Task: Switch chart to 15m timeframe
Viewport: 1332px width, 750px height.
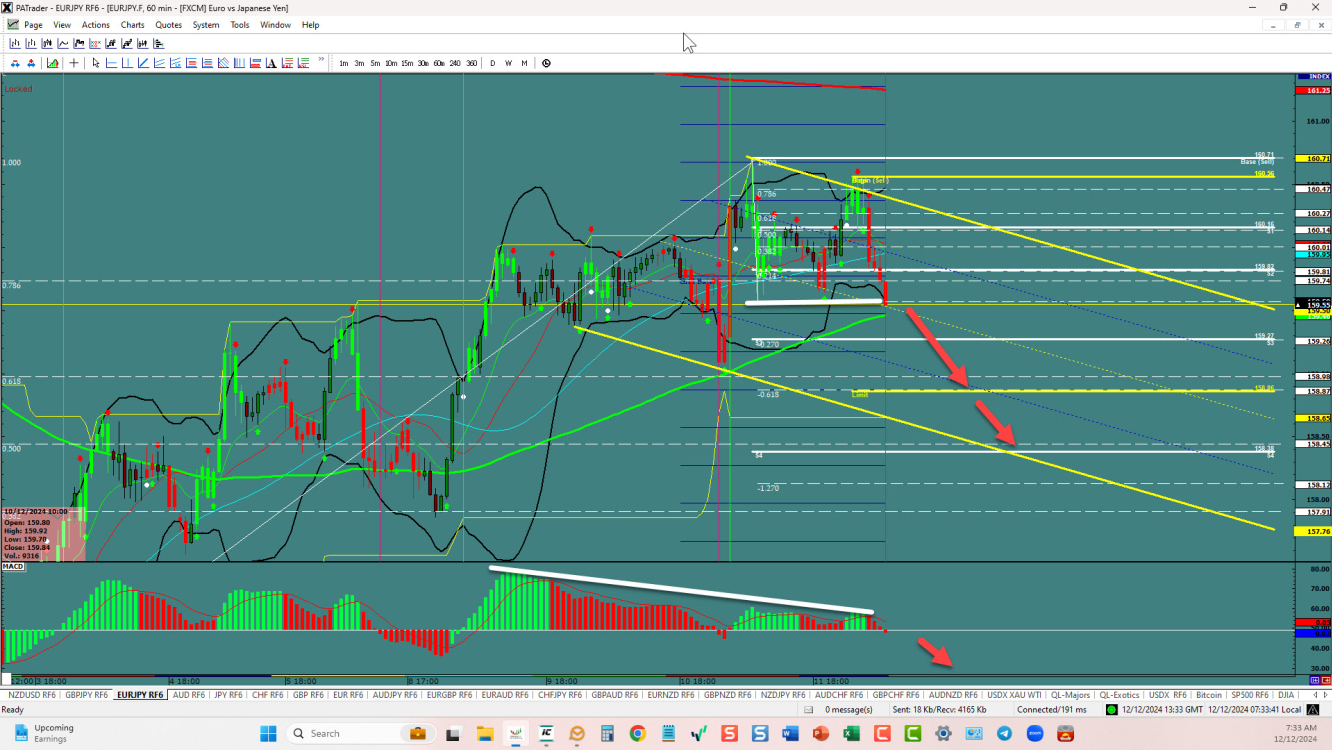Action: pos(407,63)
